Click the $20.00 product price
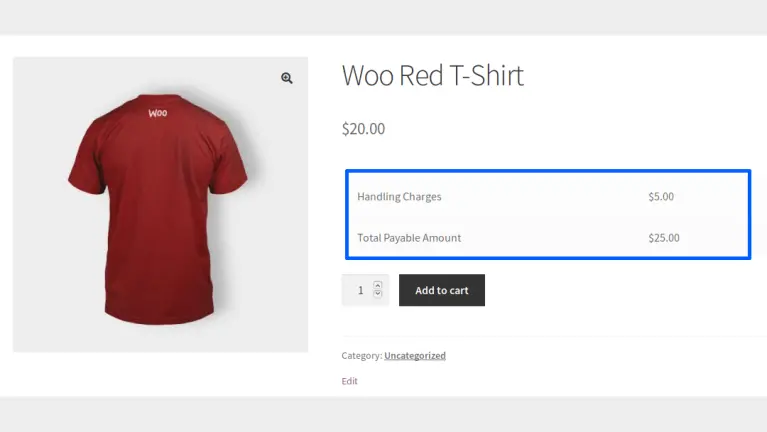 (x=363, y=129)
